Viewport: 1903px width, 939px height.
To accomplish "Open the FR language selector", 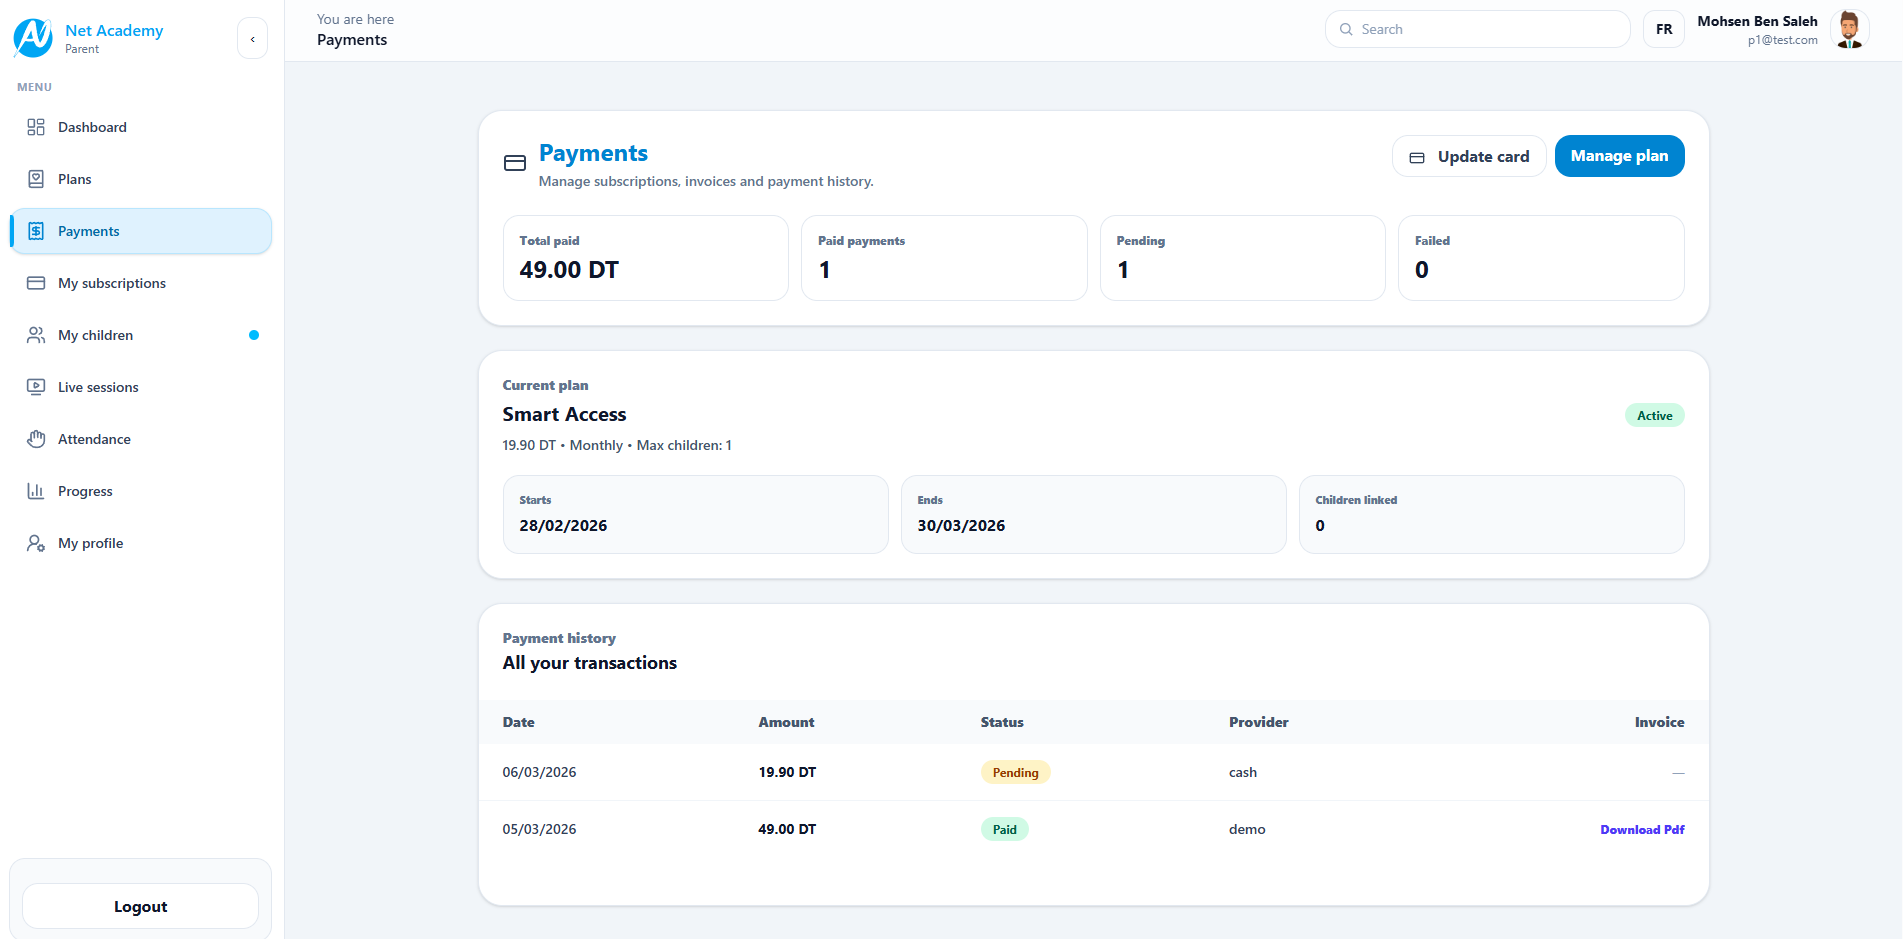I will pos(1663,29).
